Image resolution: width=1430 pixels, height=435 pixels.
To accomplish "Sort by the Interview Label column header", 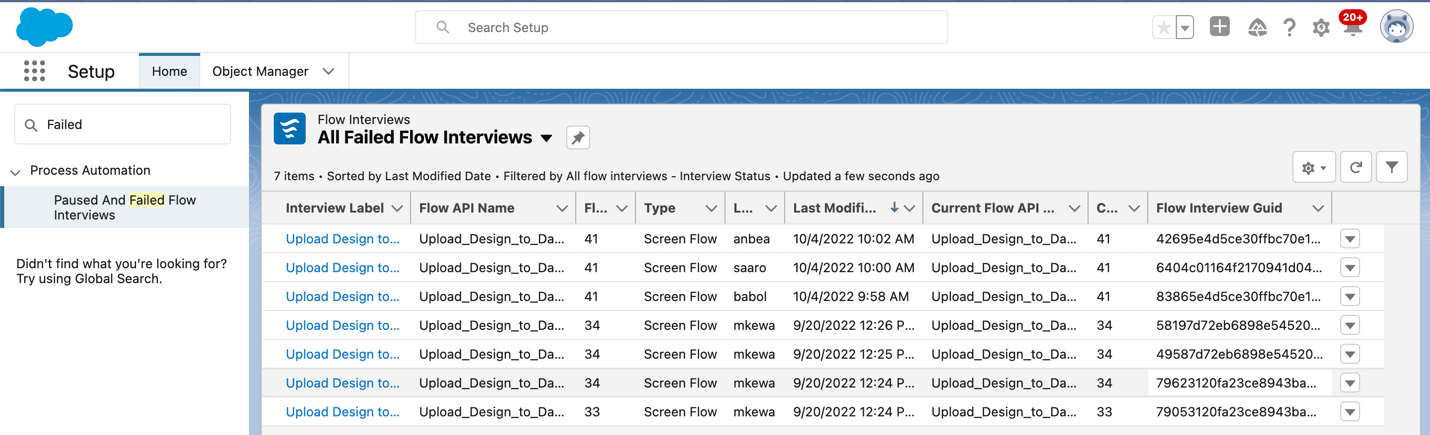I will pyautogui.click(x=335, y=208).
